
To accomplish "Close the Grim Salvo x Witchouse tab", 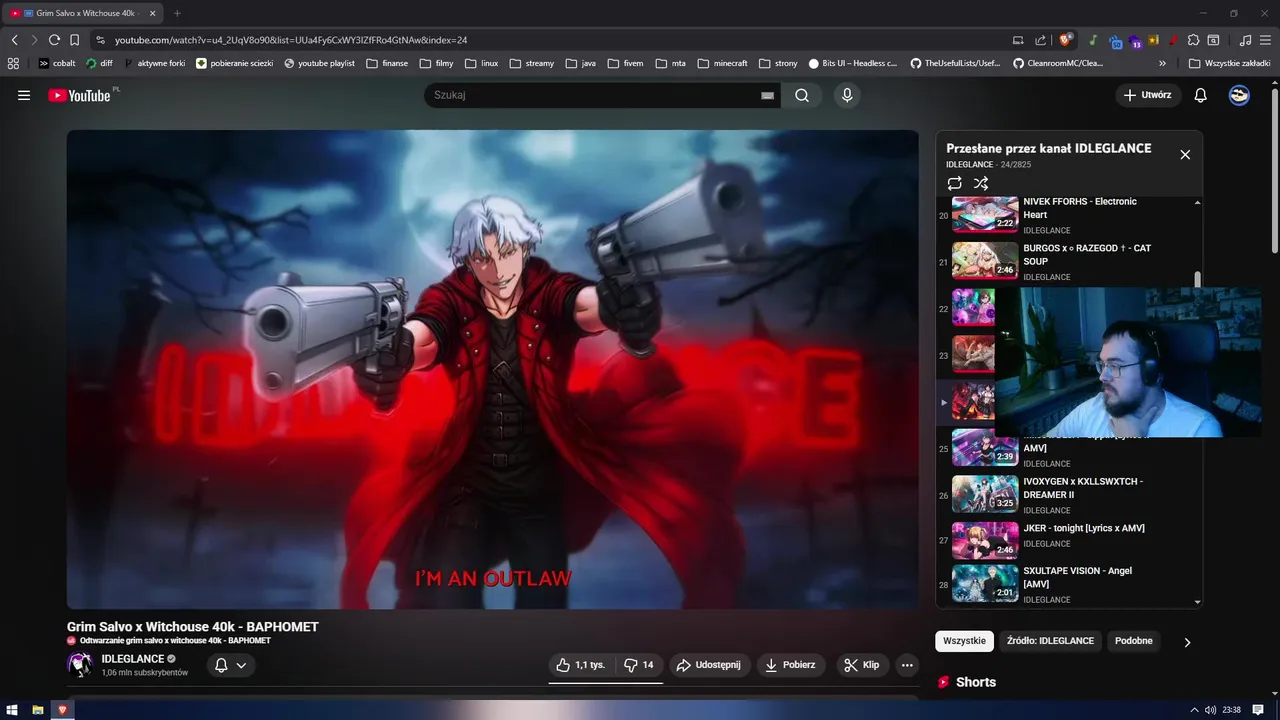I will click(x=152, y=13).
